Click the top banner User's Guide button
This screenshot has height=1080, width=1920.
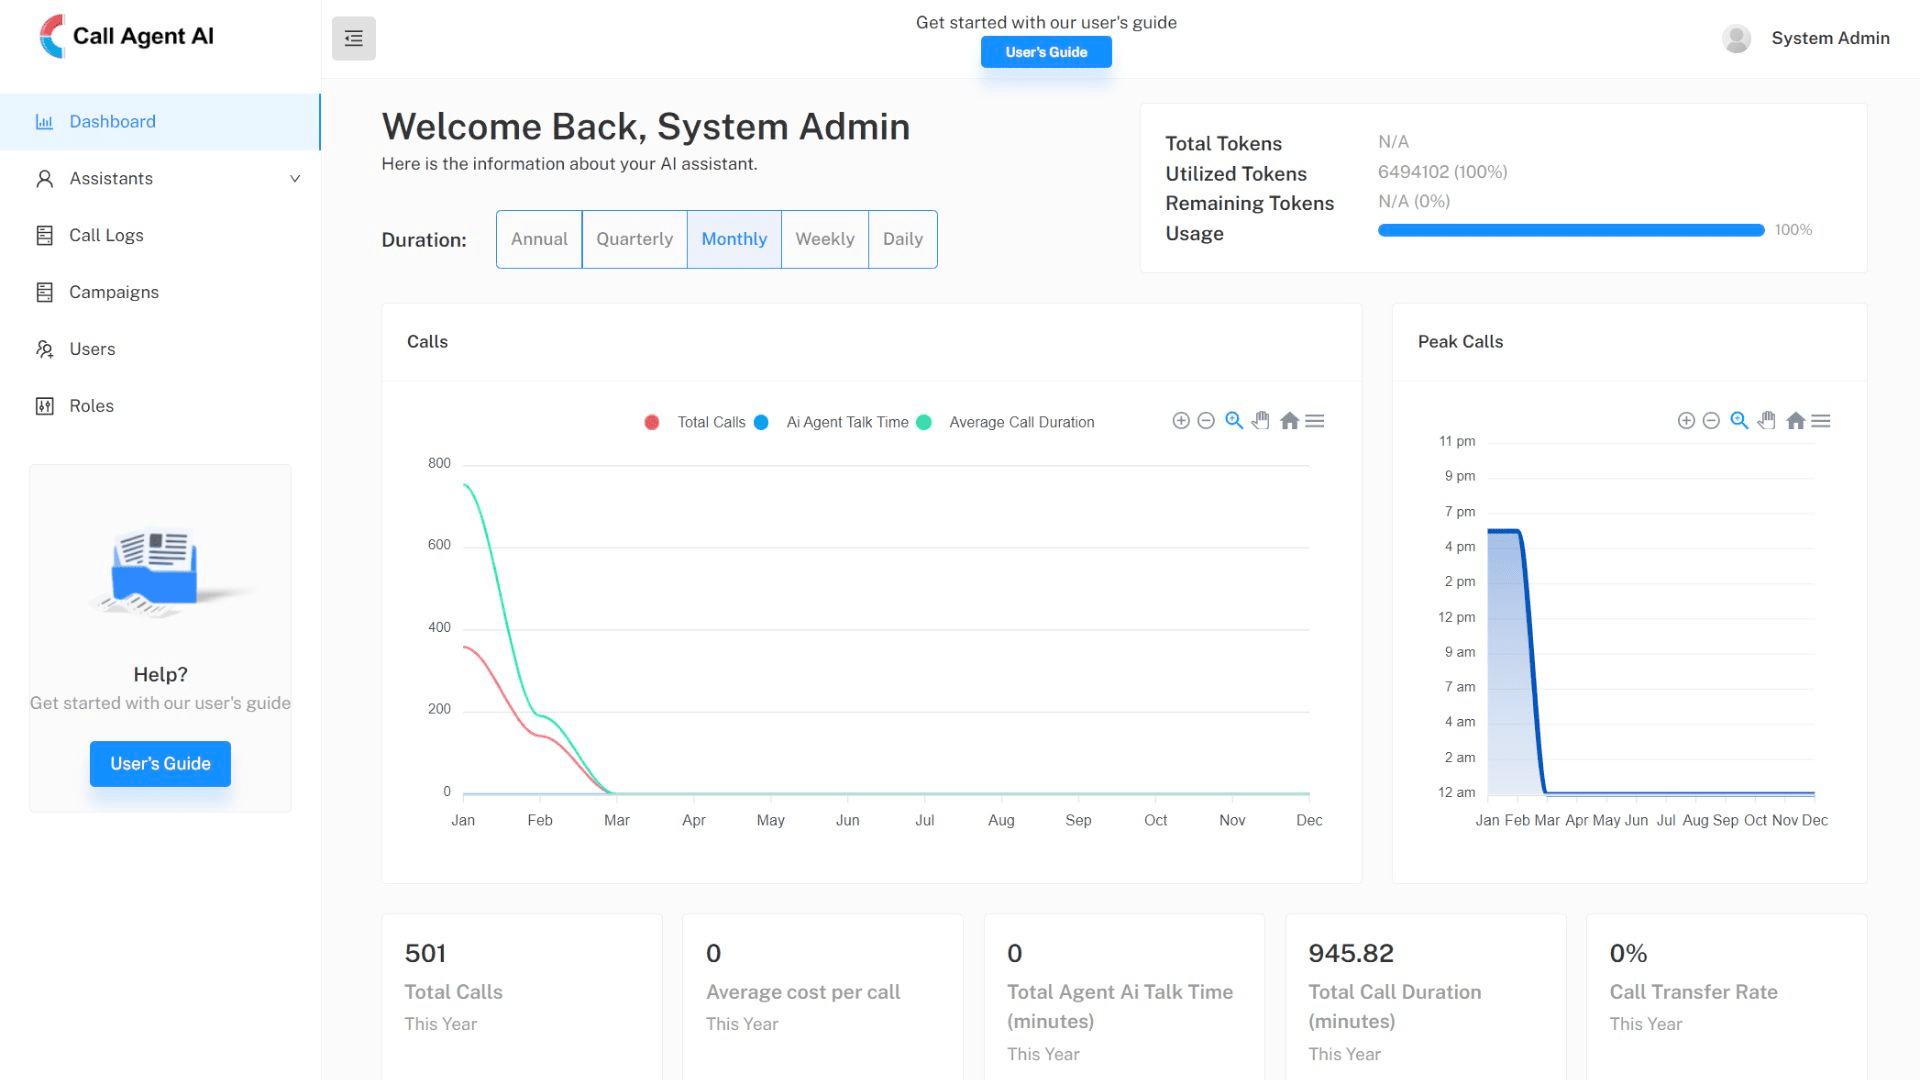[x=1045, y=52]
